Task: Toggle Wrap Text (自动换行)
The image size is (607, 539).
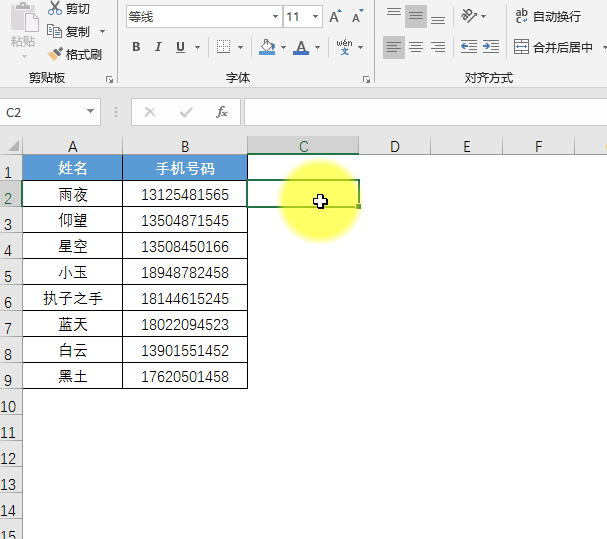Action: [548, 16]
